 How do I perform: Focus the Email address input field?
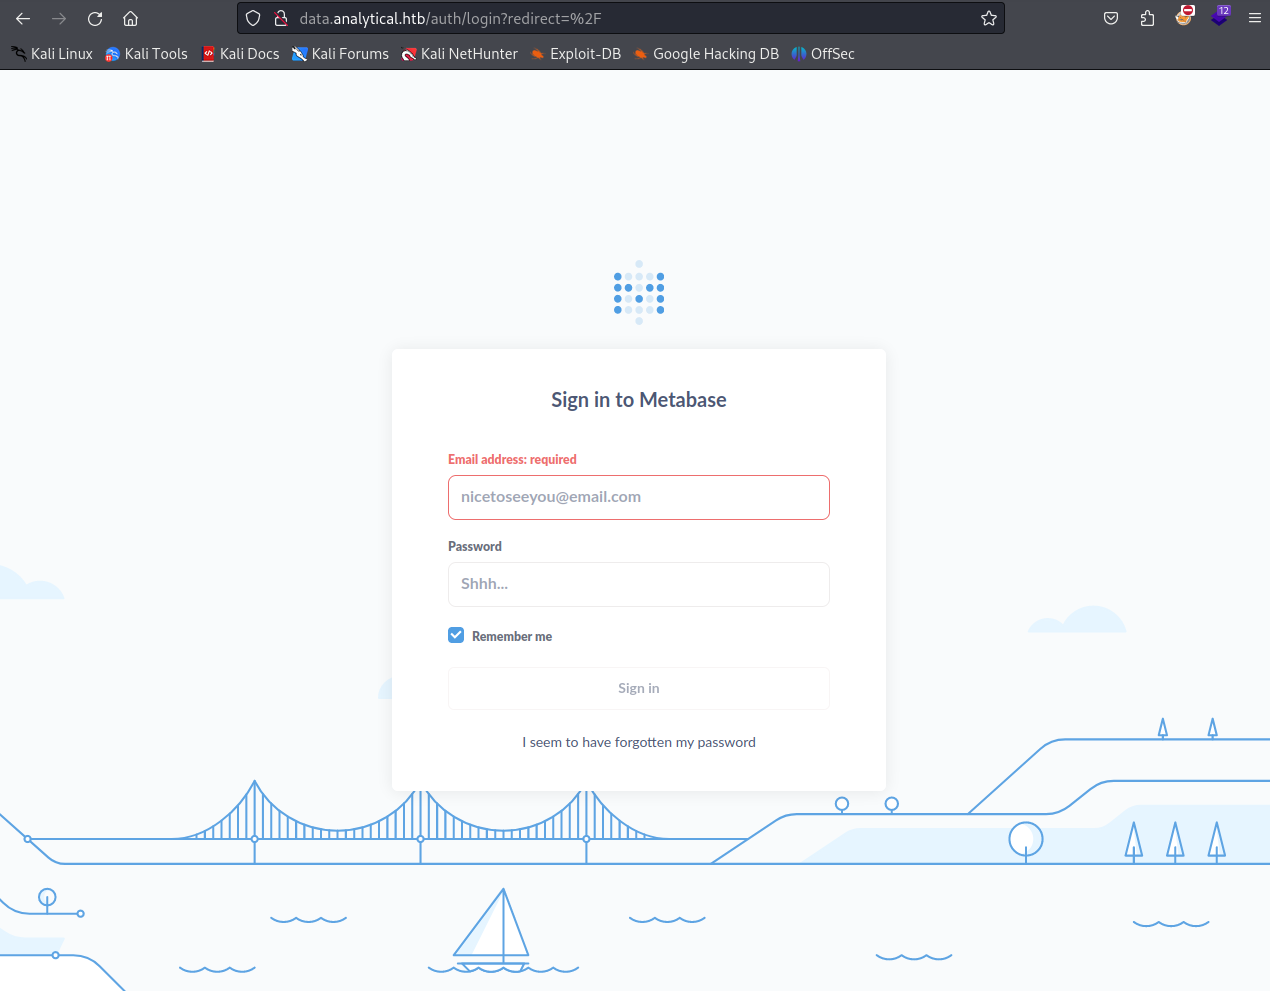point(639,497)
